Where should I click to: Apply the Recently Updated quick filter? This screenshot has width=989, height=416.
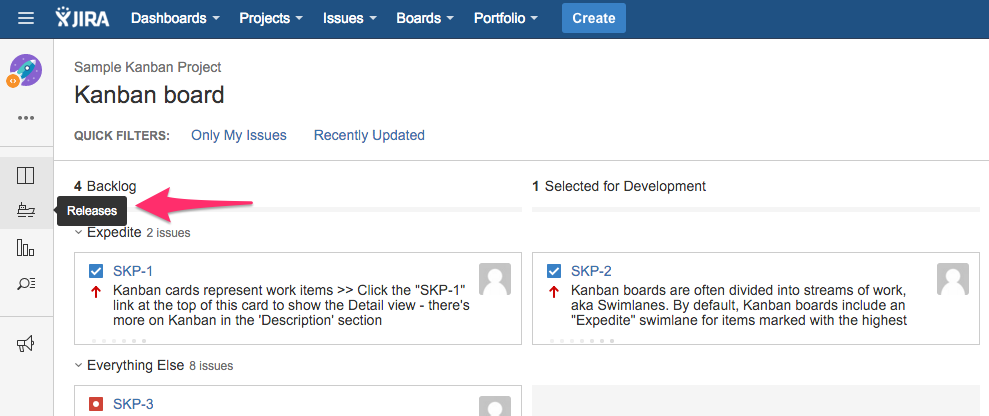click(x=369, y=135)
